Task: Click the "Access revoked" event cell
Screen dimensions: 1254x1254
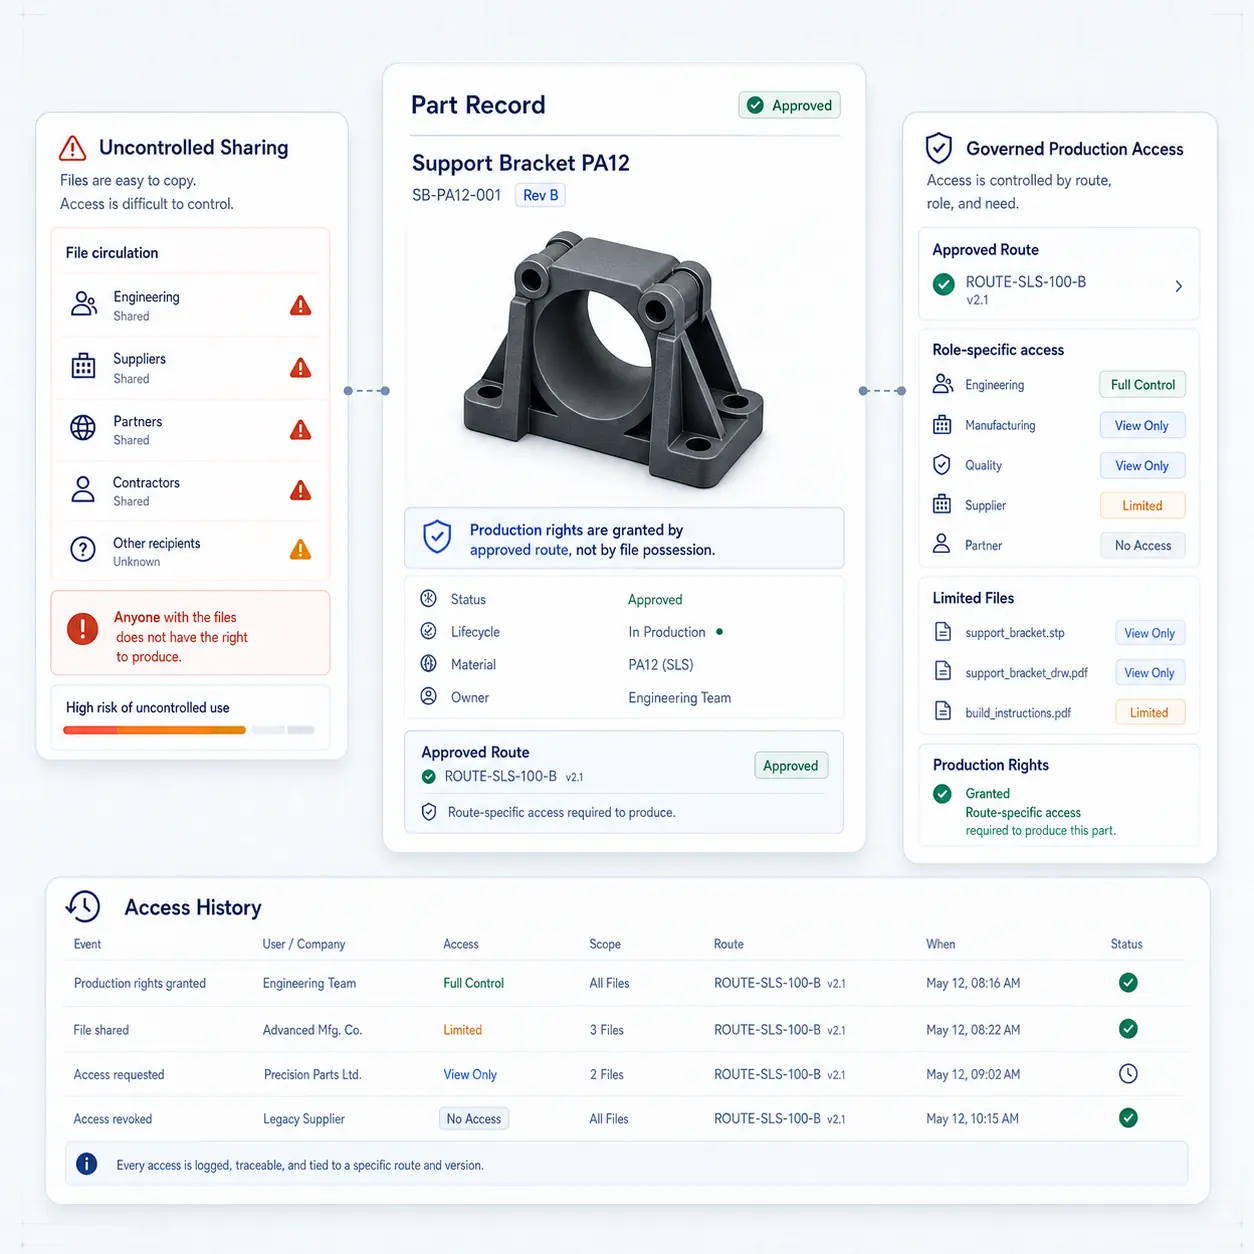Action: click(x=113, y=1119)
